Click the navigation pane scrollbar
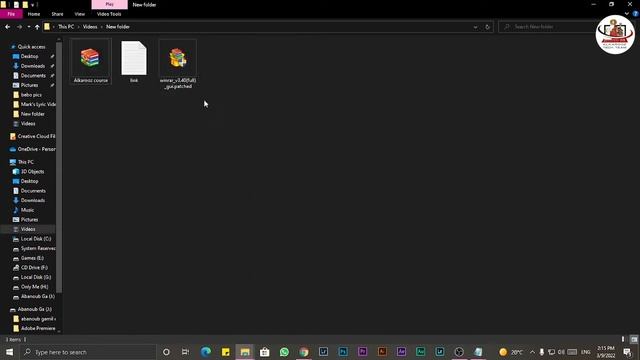 (x=59, y=167)
